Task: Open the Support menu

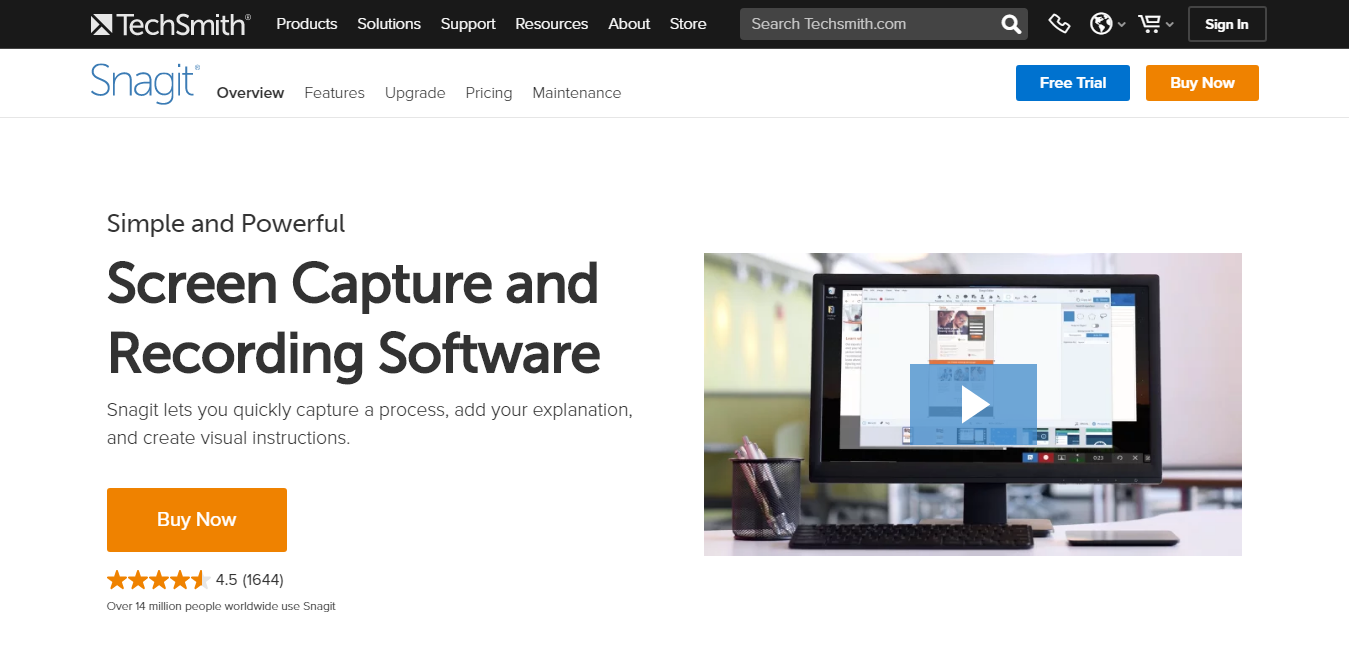Action: click(468, 24)
